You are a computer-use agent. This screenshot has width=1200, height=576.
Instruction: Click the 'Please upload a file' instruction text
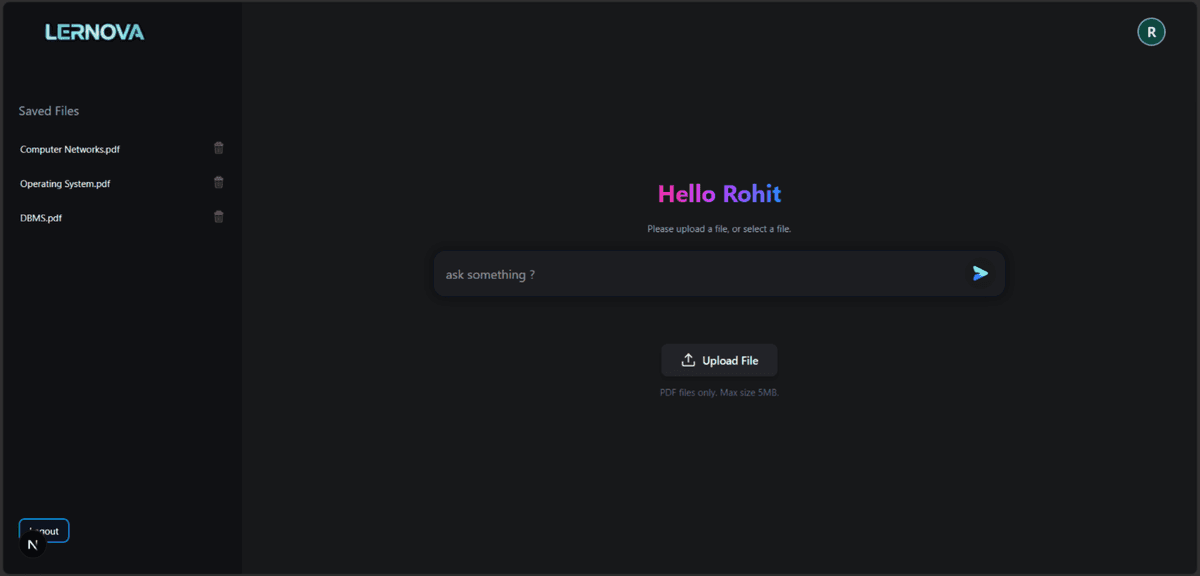coord(719,229)
